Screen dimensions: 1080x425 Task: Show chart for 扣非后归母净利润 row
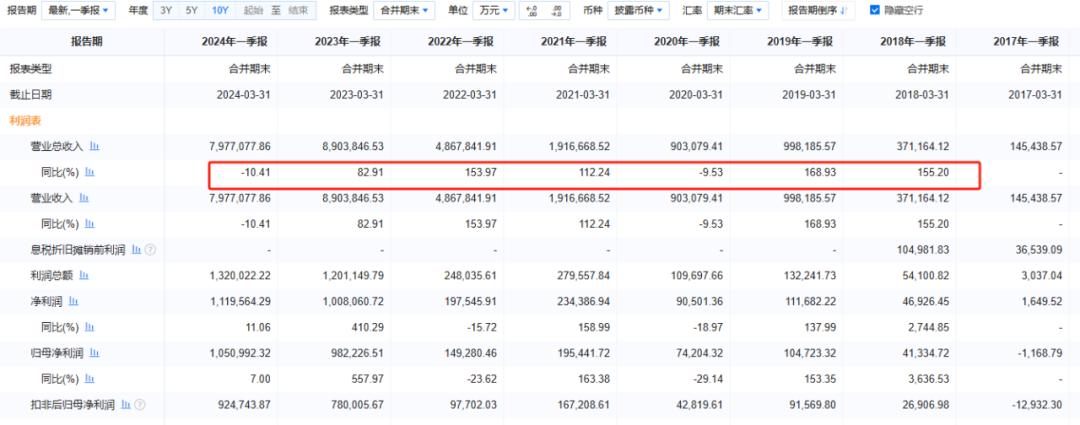coord(125,405)
